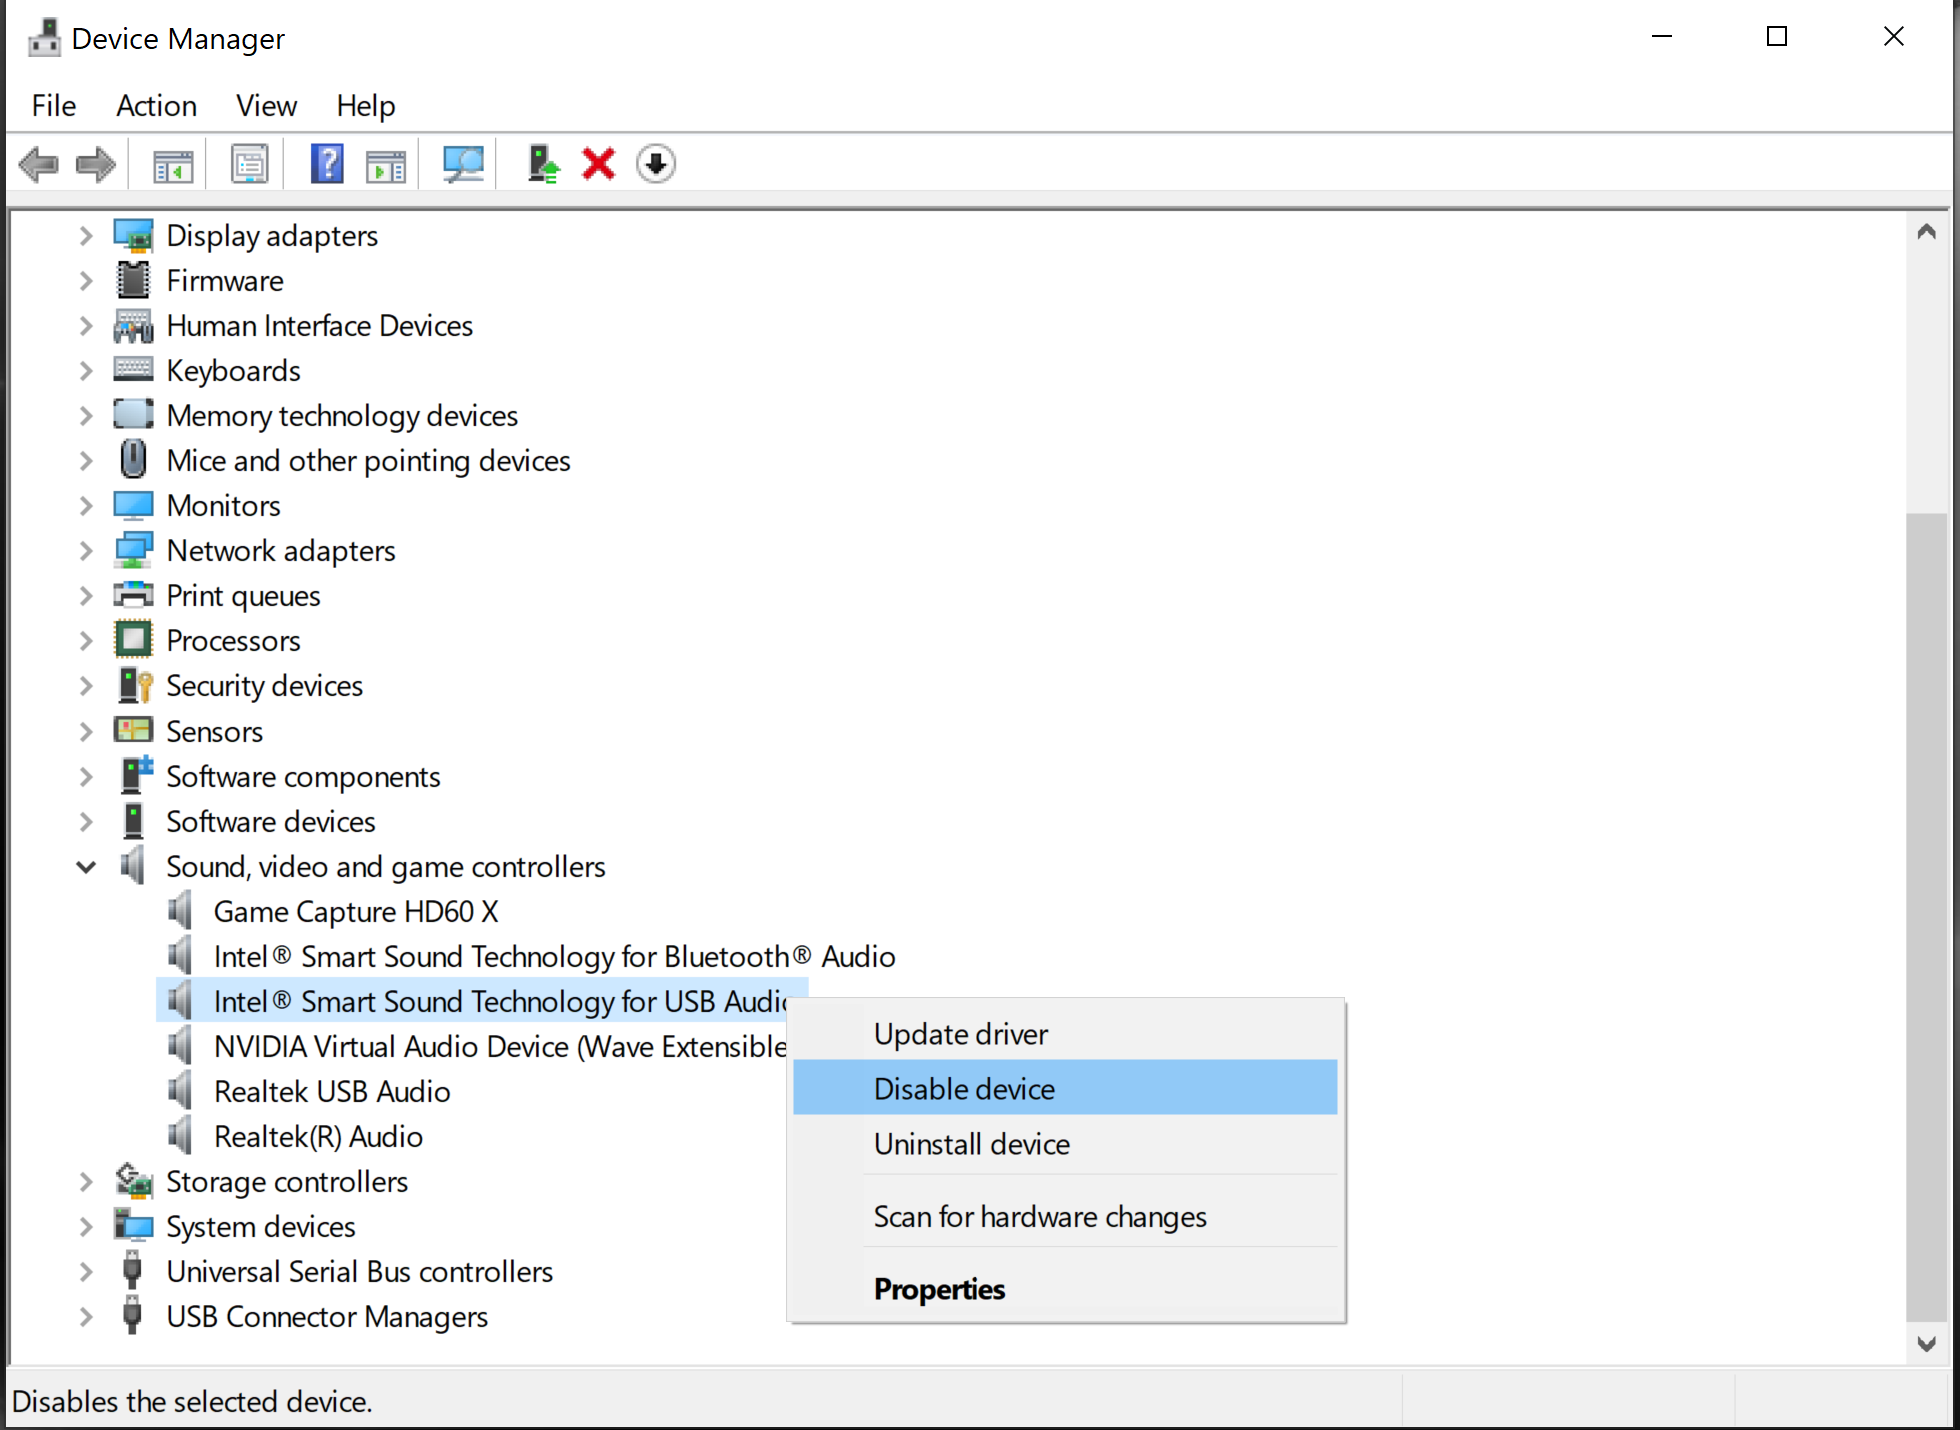The width and height of the screenshot is (1960, 1430).
Task: Click the red X uninstall device icon
Action: click(598, 164)
